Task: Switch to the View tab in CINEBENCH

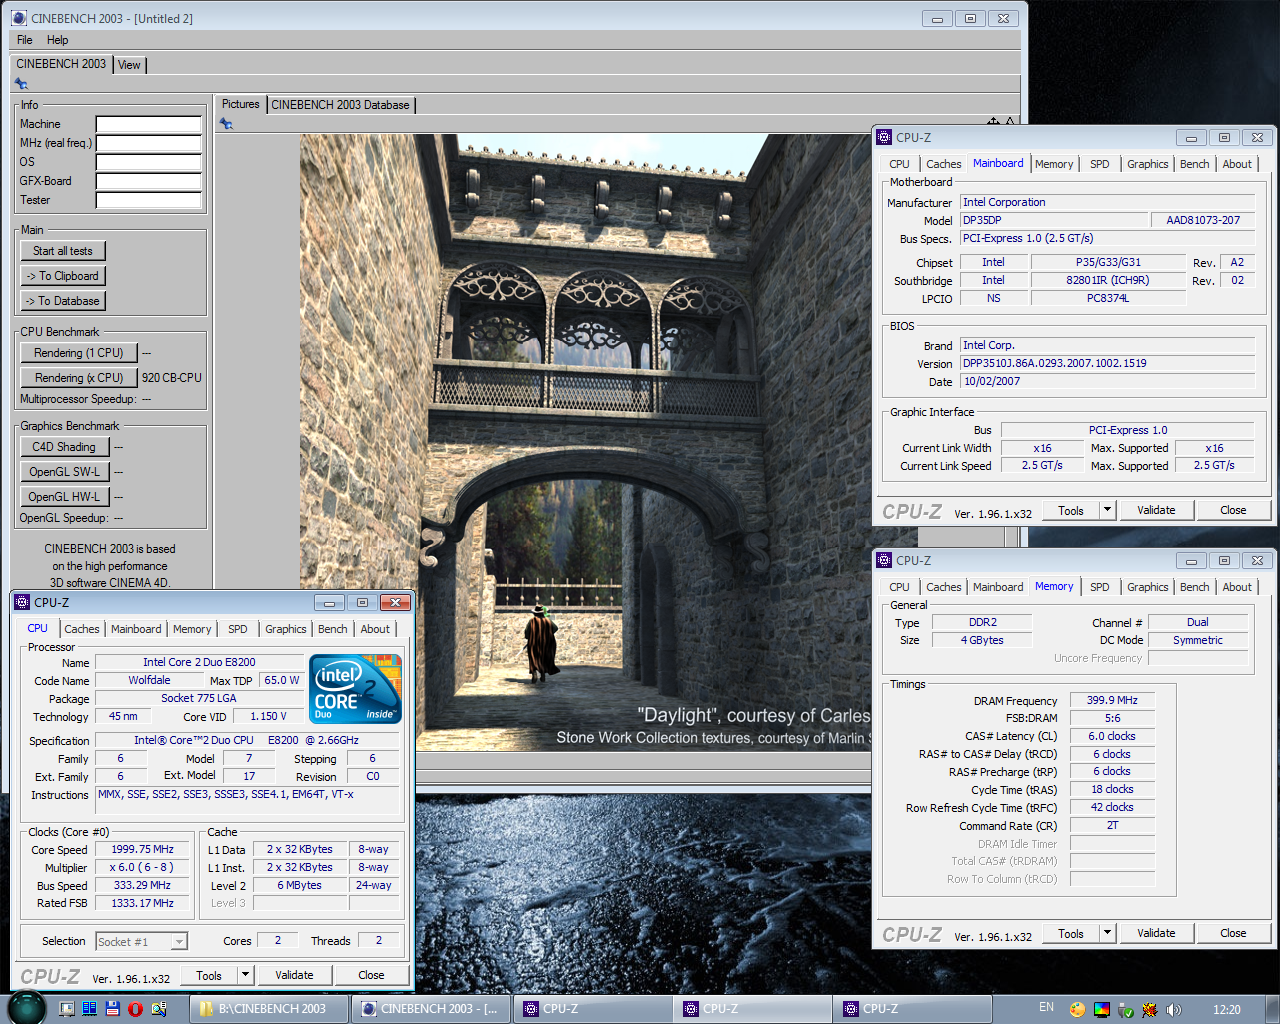Action: tap(129, 65)
